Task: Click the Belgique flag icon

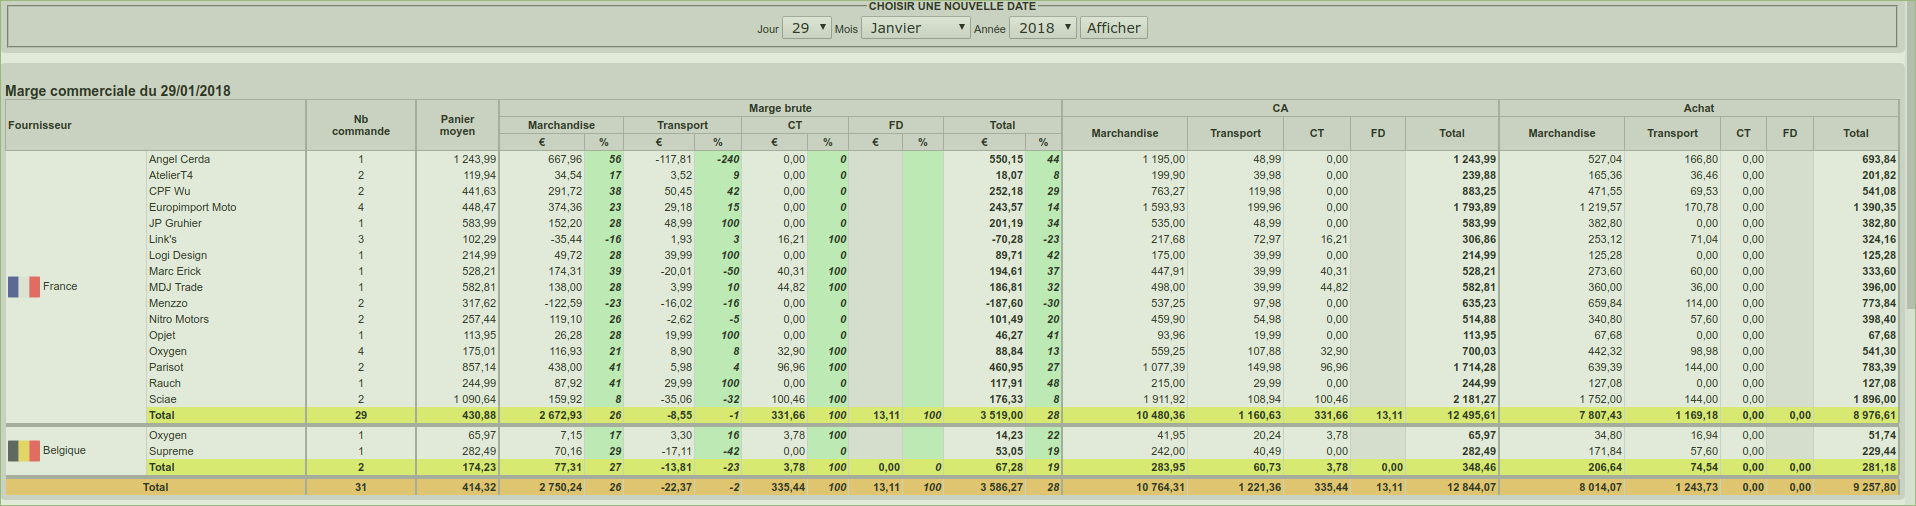Action: (24, 451)
